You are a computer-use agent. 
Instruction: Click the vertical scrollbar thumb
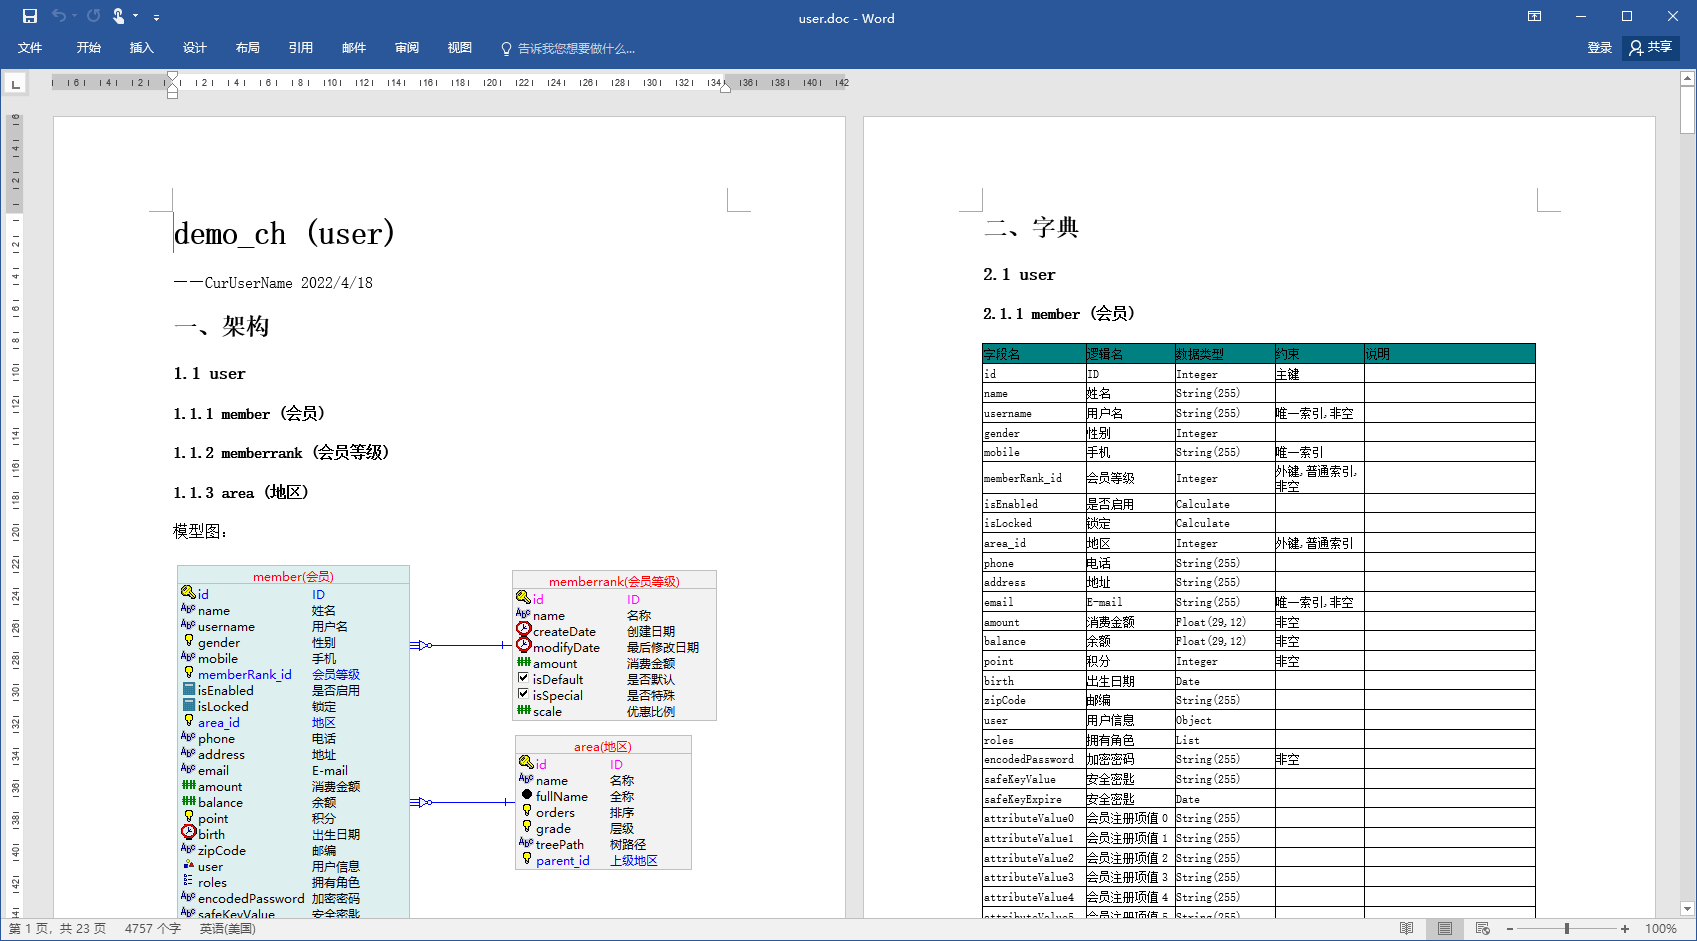point(1688,110)
